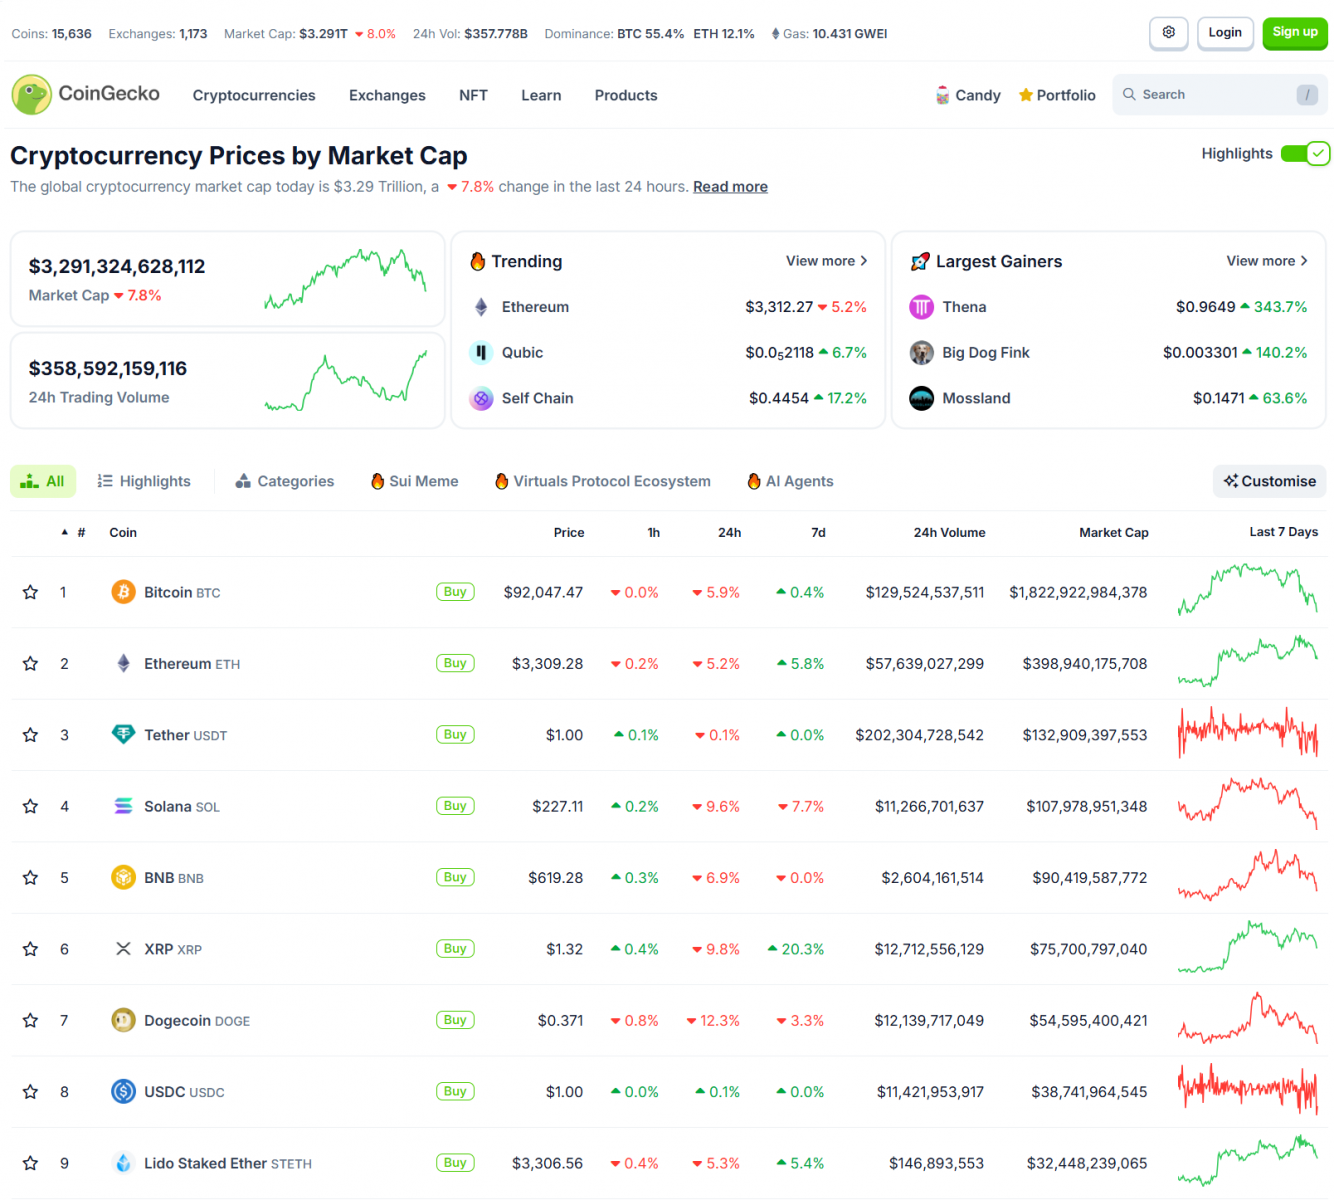Click the Tether coin icon
Screen dimensions: 1334x1200
123,735
